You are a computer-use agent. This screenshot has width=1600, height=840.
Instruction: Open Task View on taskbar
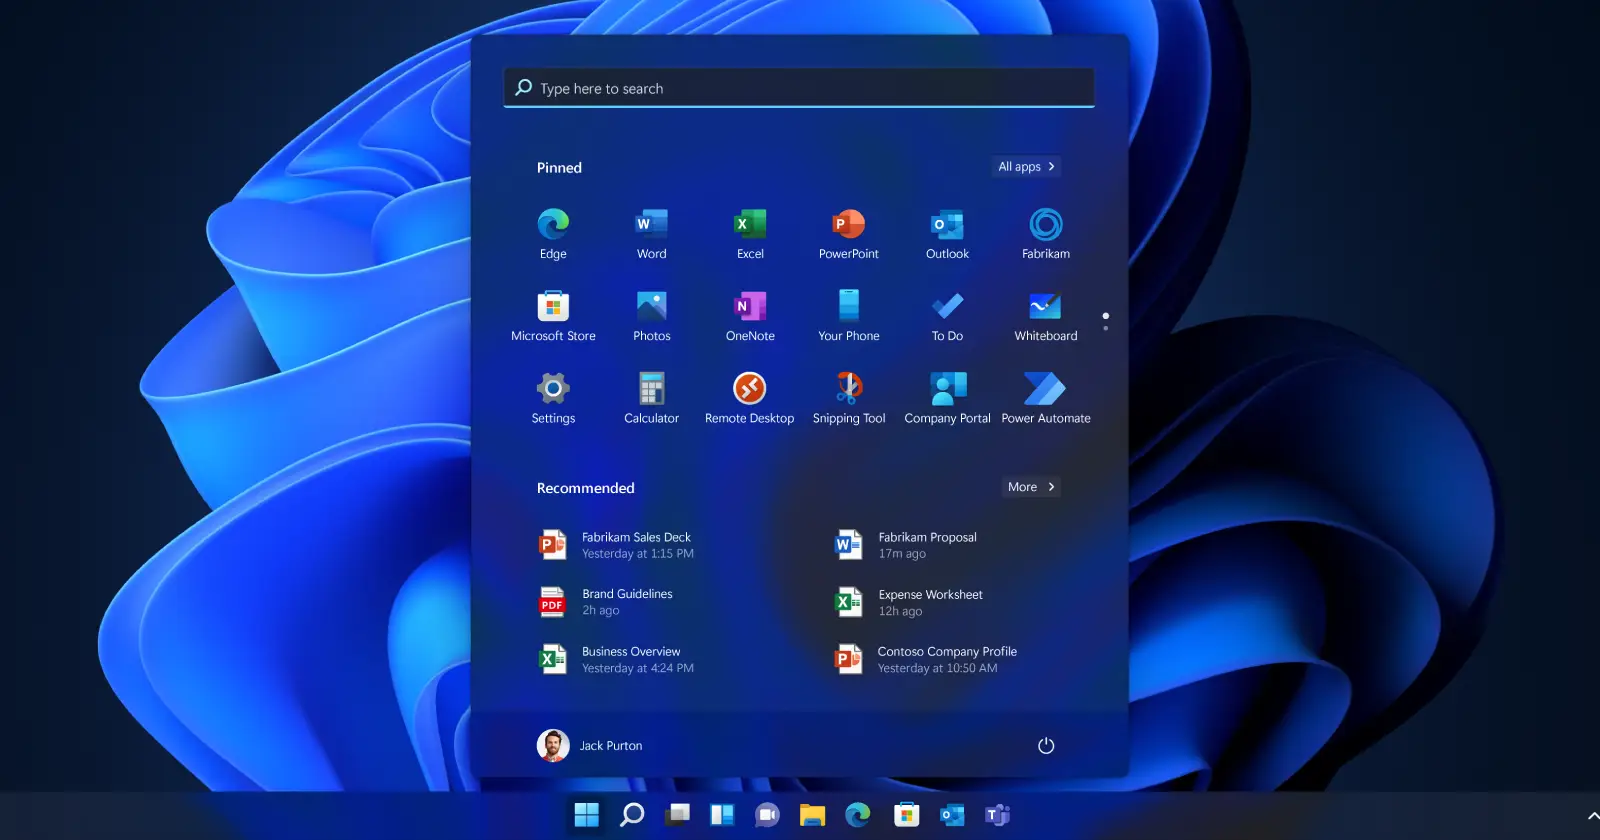click(x=678, y=815)
